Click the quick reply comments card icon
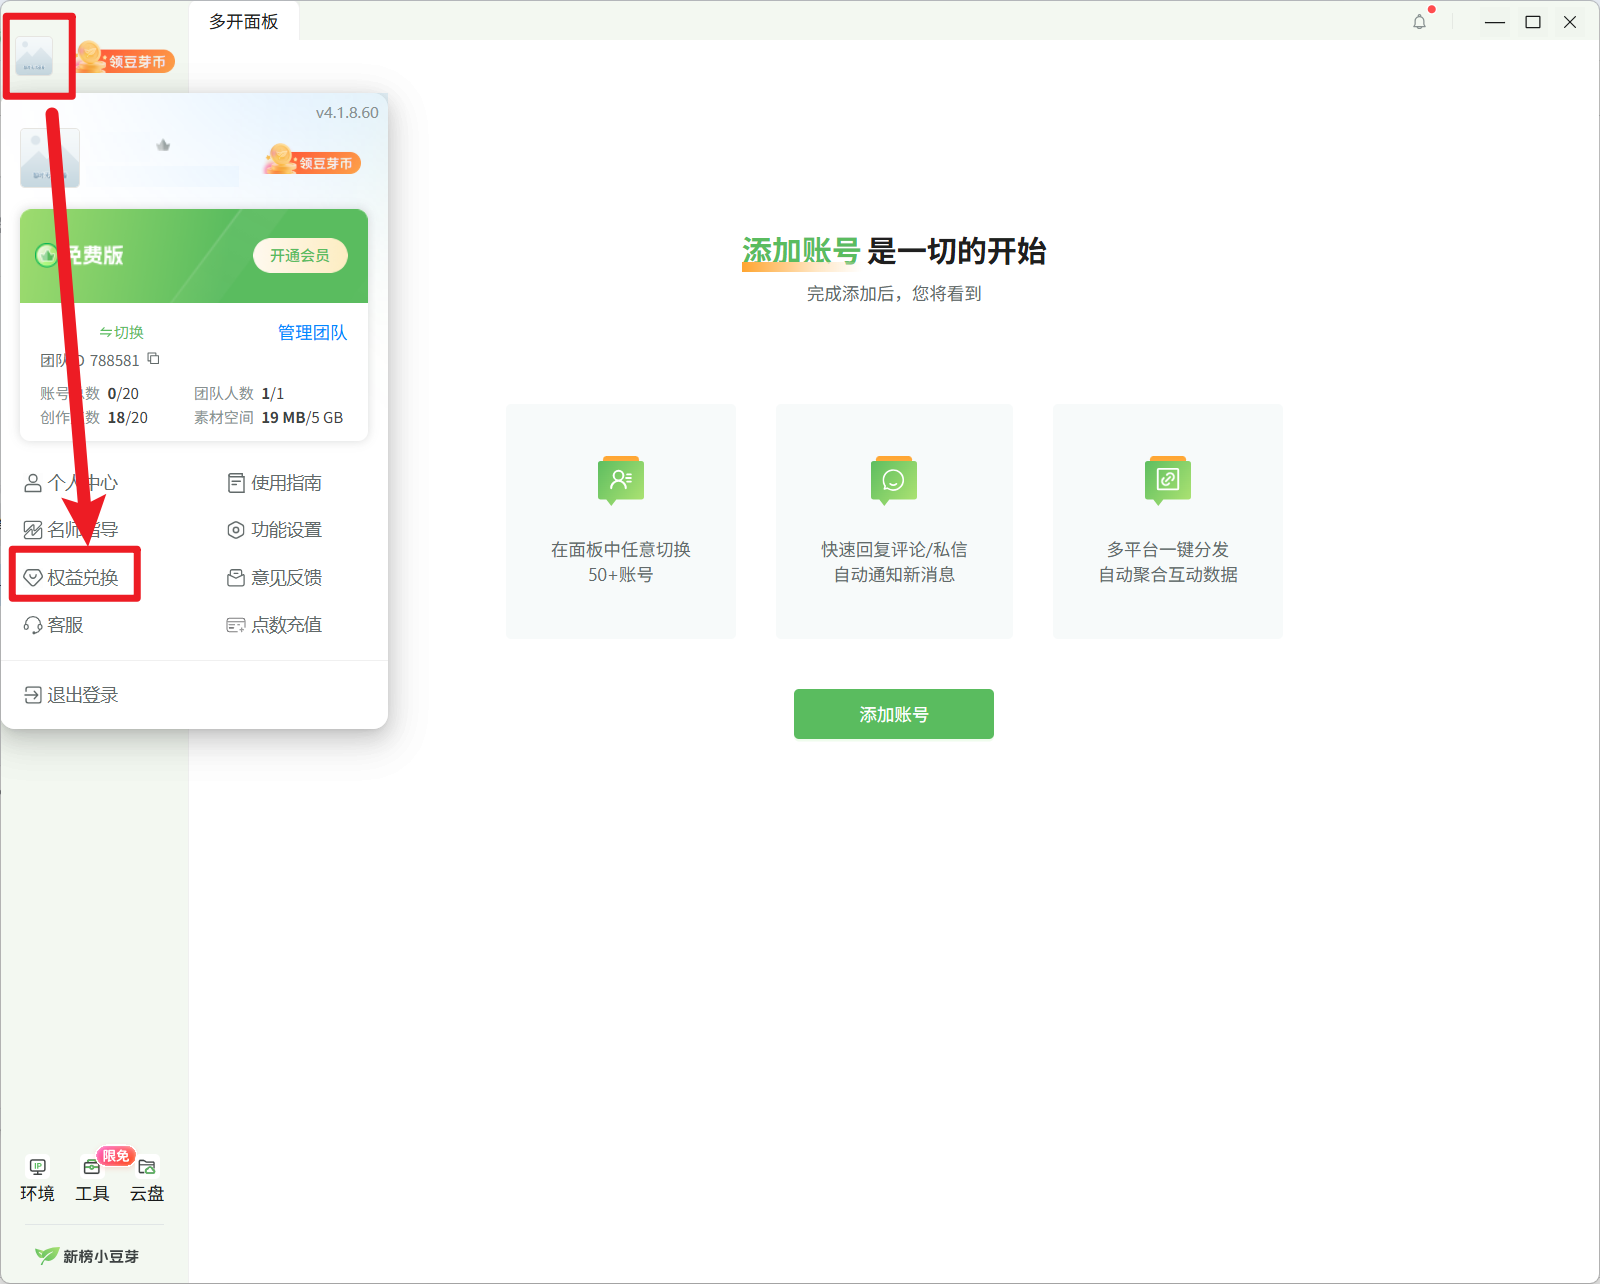The width and height of the screenshot is (1600, 1284). tap(893, 480)
